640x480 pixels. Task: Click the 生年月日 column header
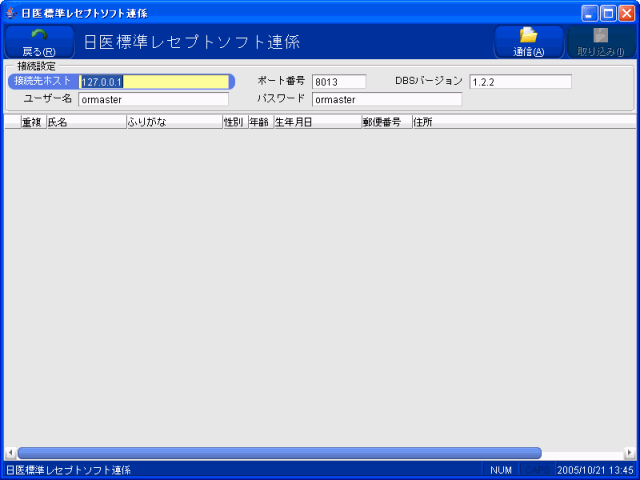(x=318, y=122)
